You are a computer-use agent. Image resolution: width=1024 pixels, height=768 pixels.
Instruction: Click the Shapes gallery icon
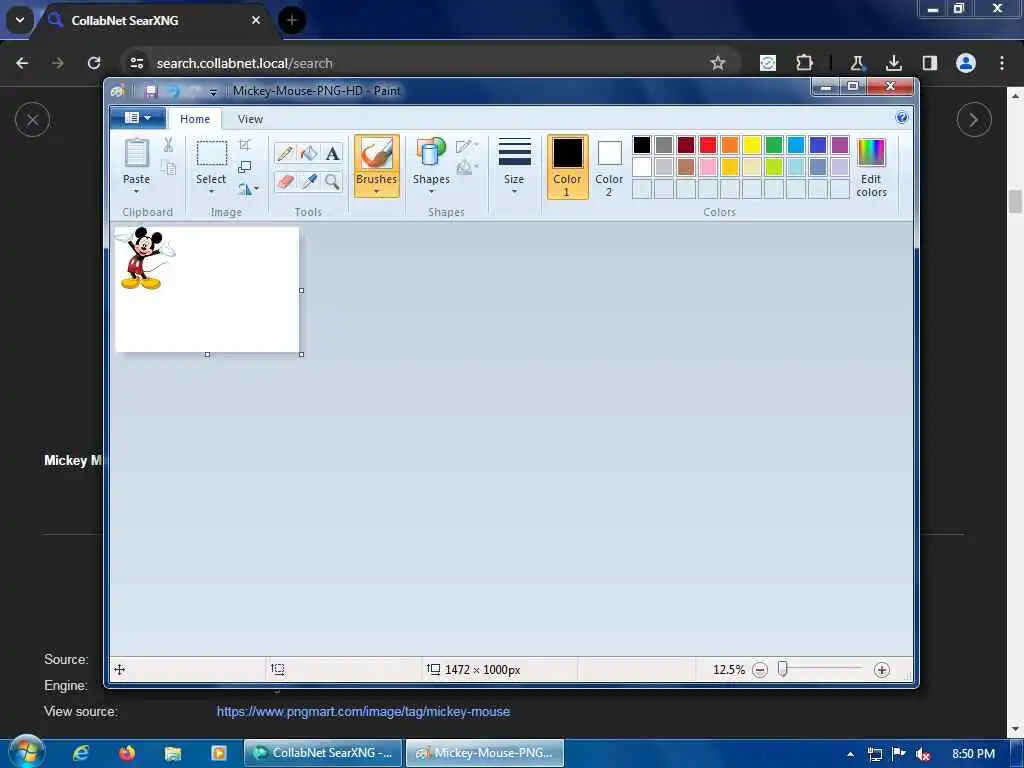[431, 153]
